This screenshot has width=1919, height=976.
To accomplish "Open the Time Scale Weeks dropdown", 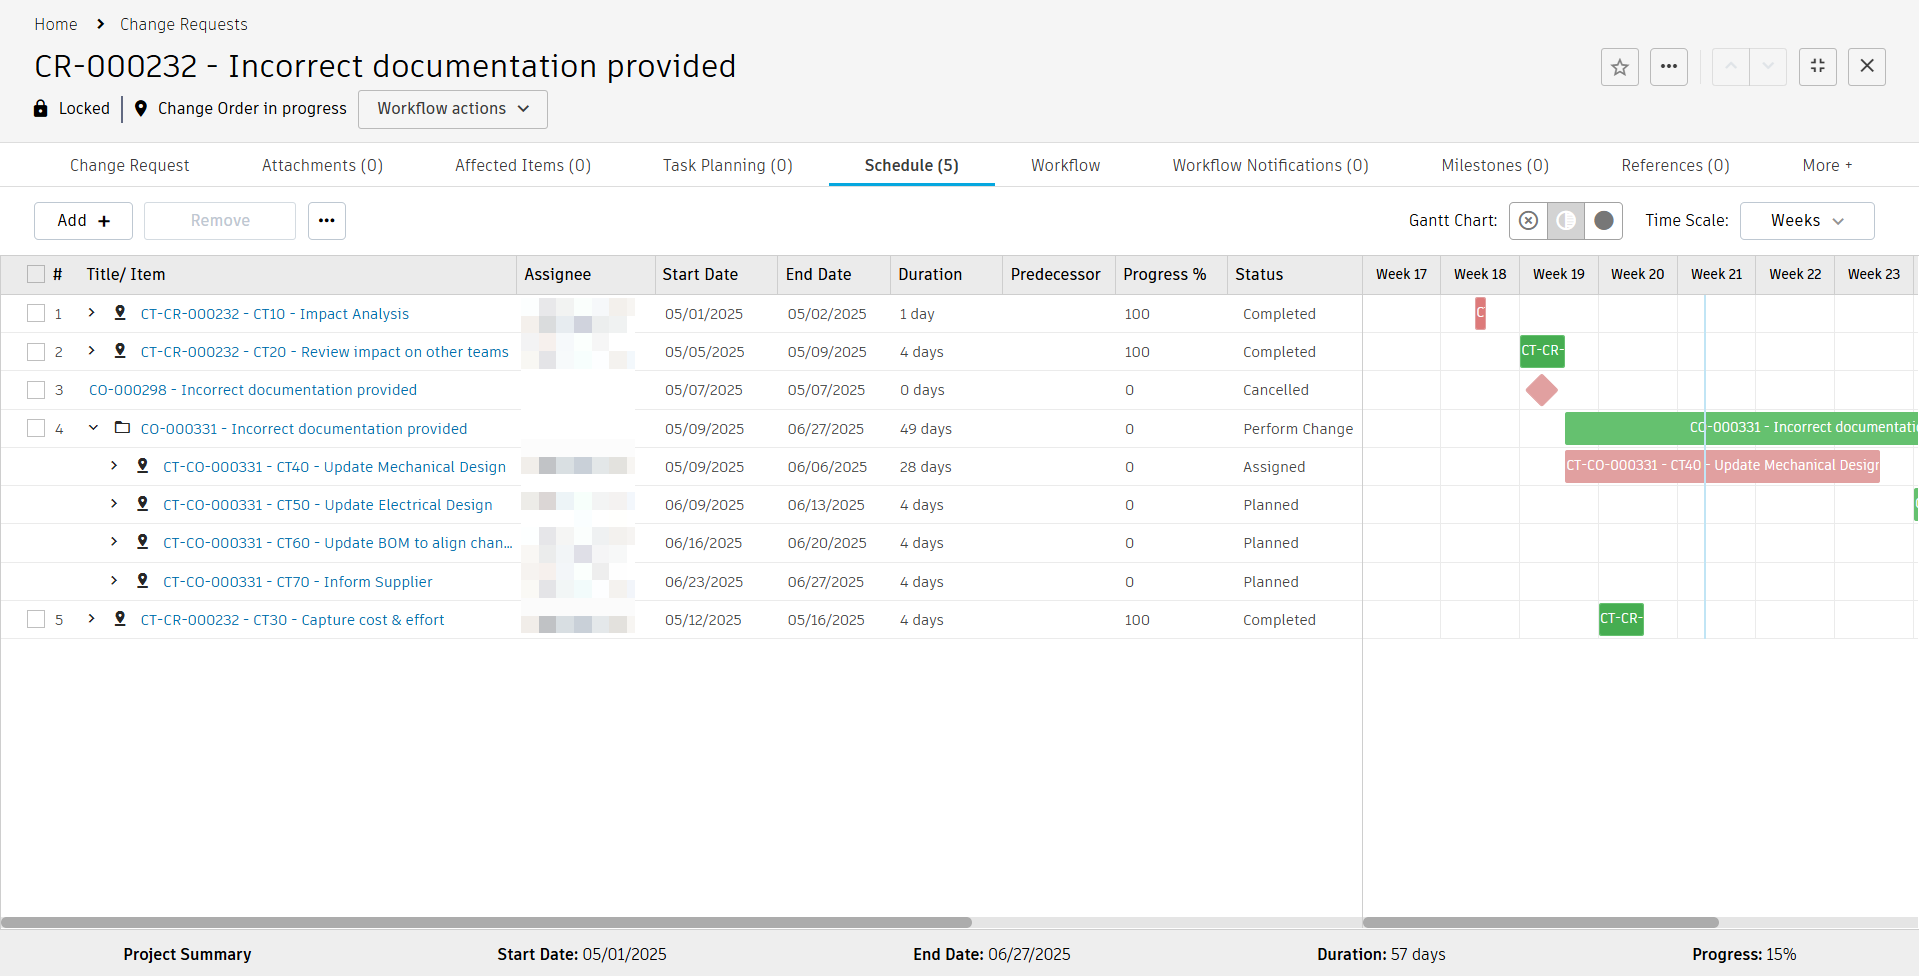I will click(1806, 221).
